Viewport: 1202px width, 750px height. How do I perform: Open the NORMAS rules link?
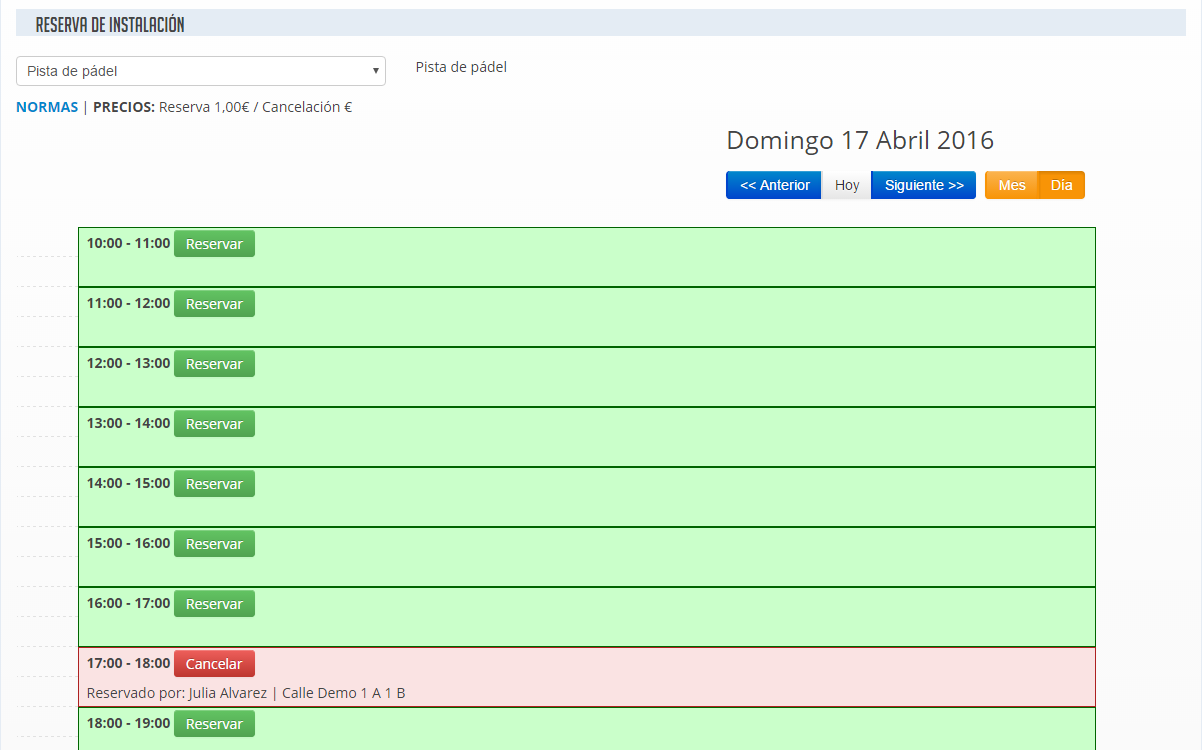[x=47, y=107]
